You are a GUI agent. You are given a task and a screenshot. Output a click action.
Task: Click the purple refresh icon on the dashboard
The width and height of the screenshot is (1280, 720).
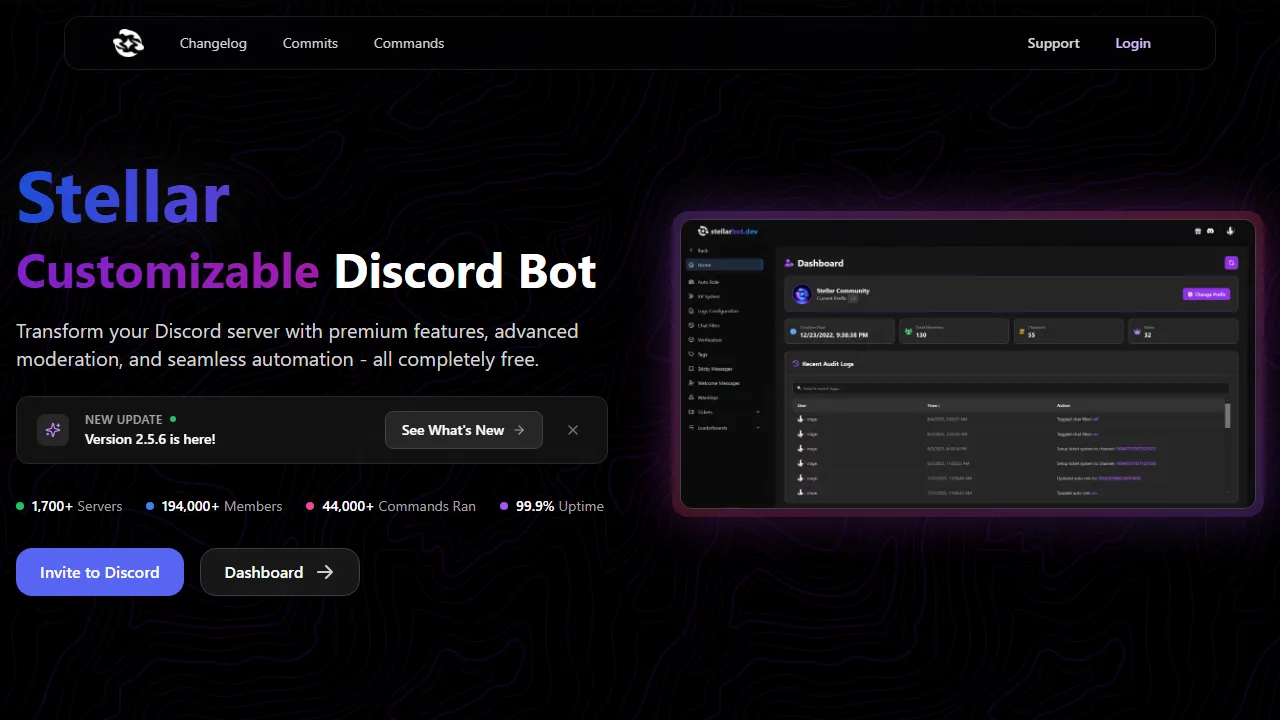1231,262
